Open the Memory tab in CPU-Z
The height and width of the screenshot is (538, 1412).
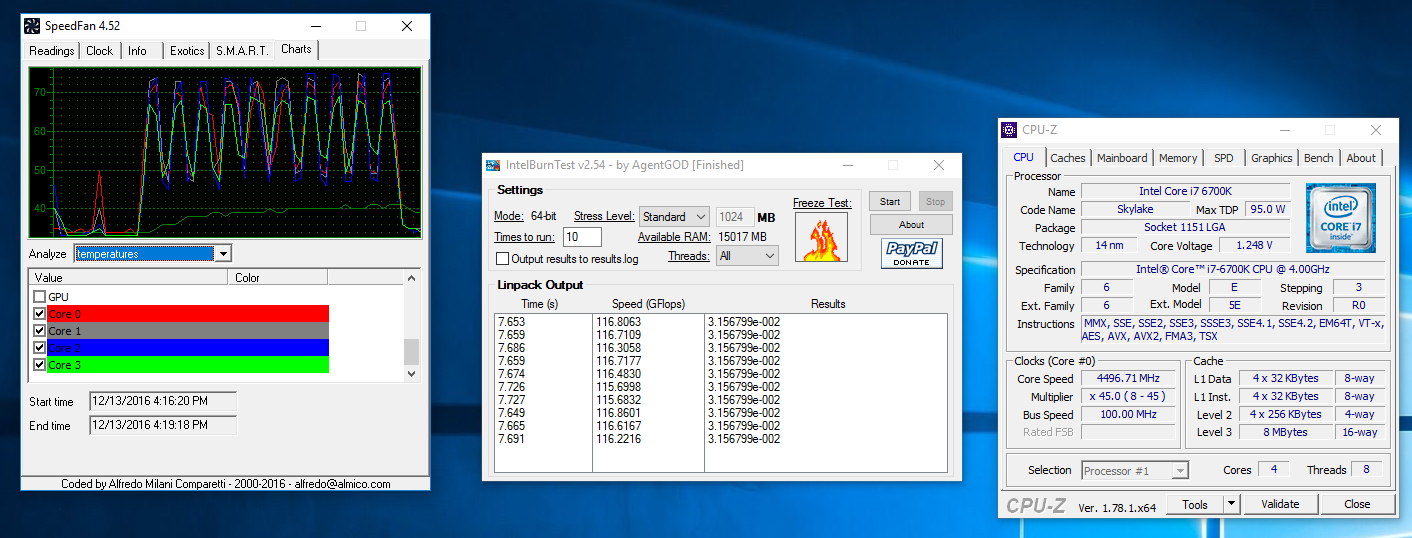(x=1178, y=158)
